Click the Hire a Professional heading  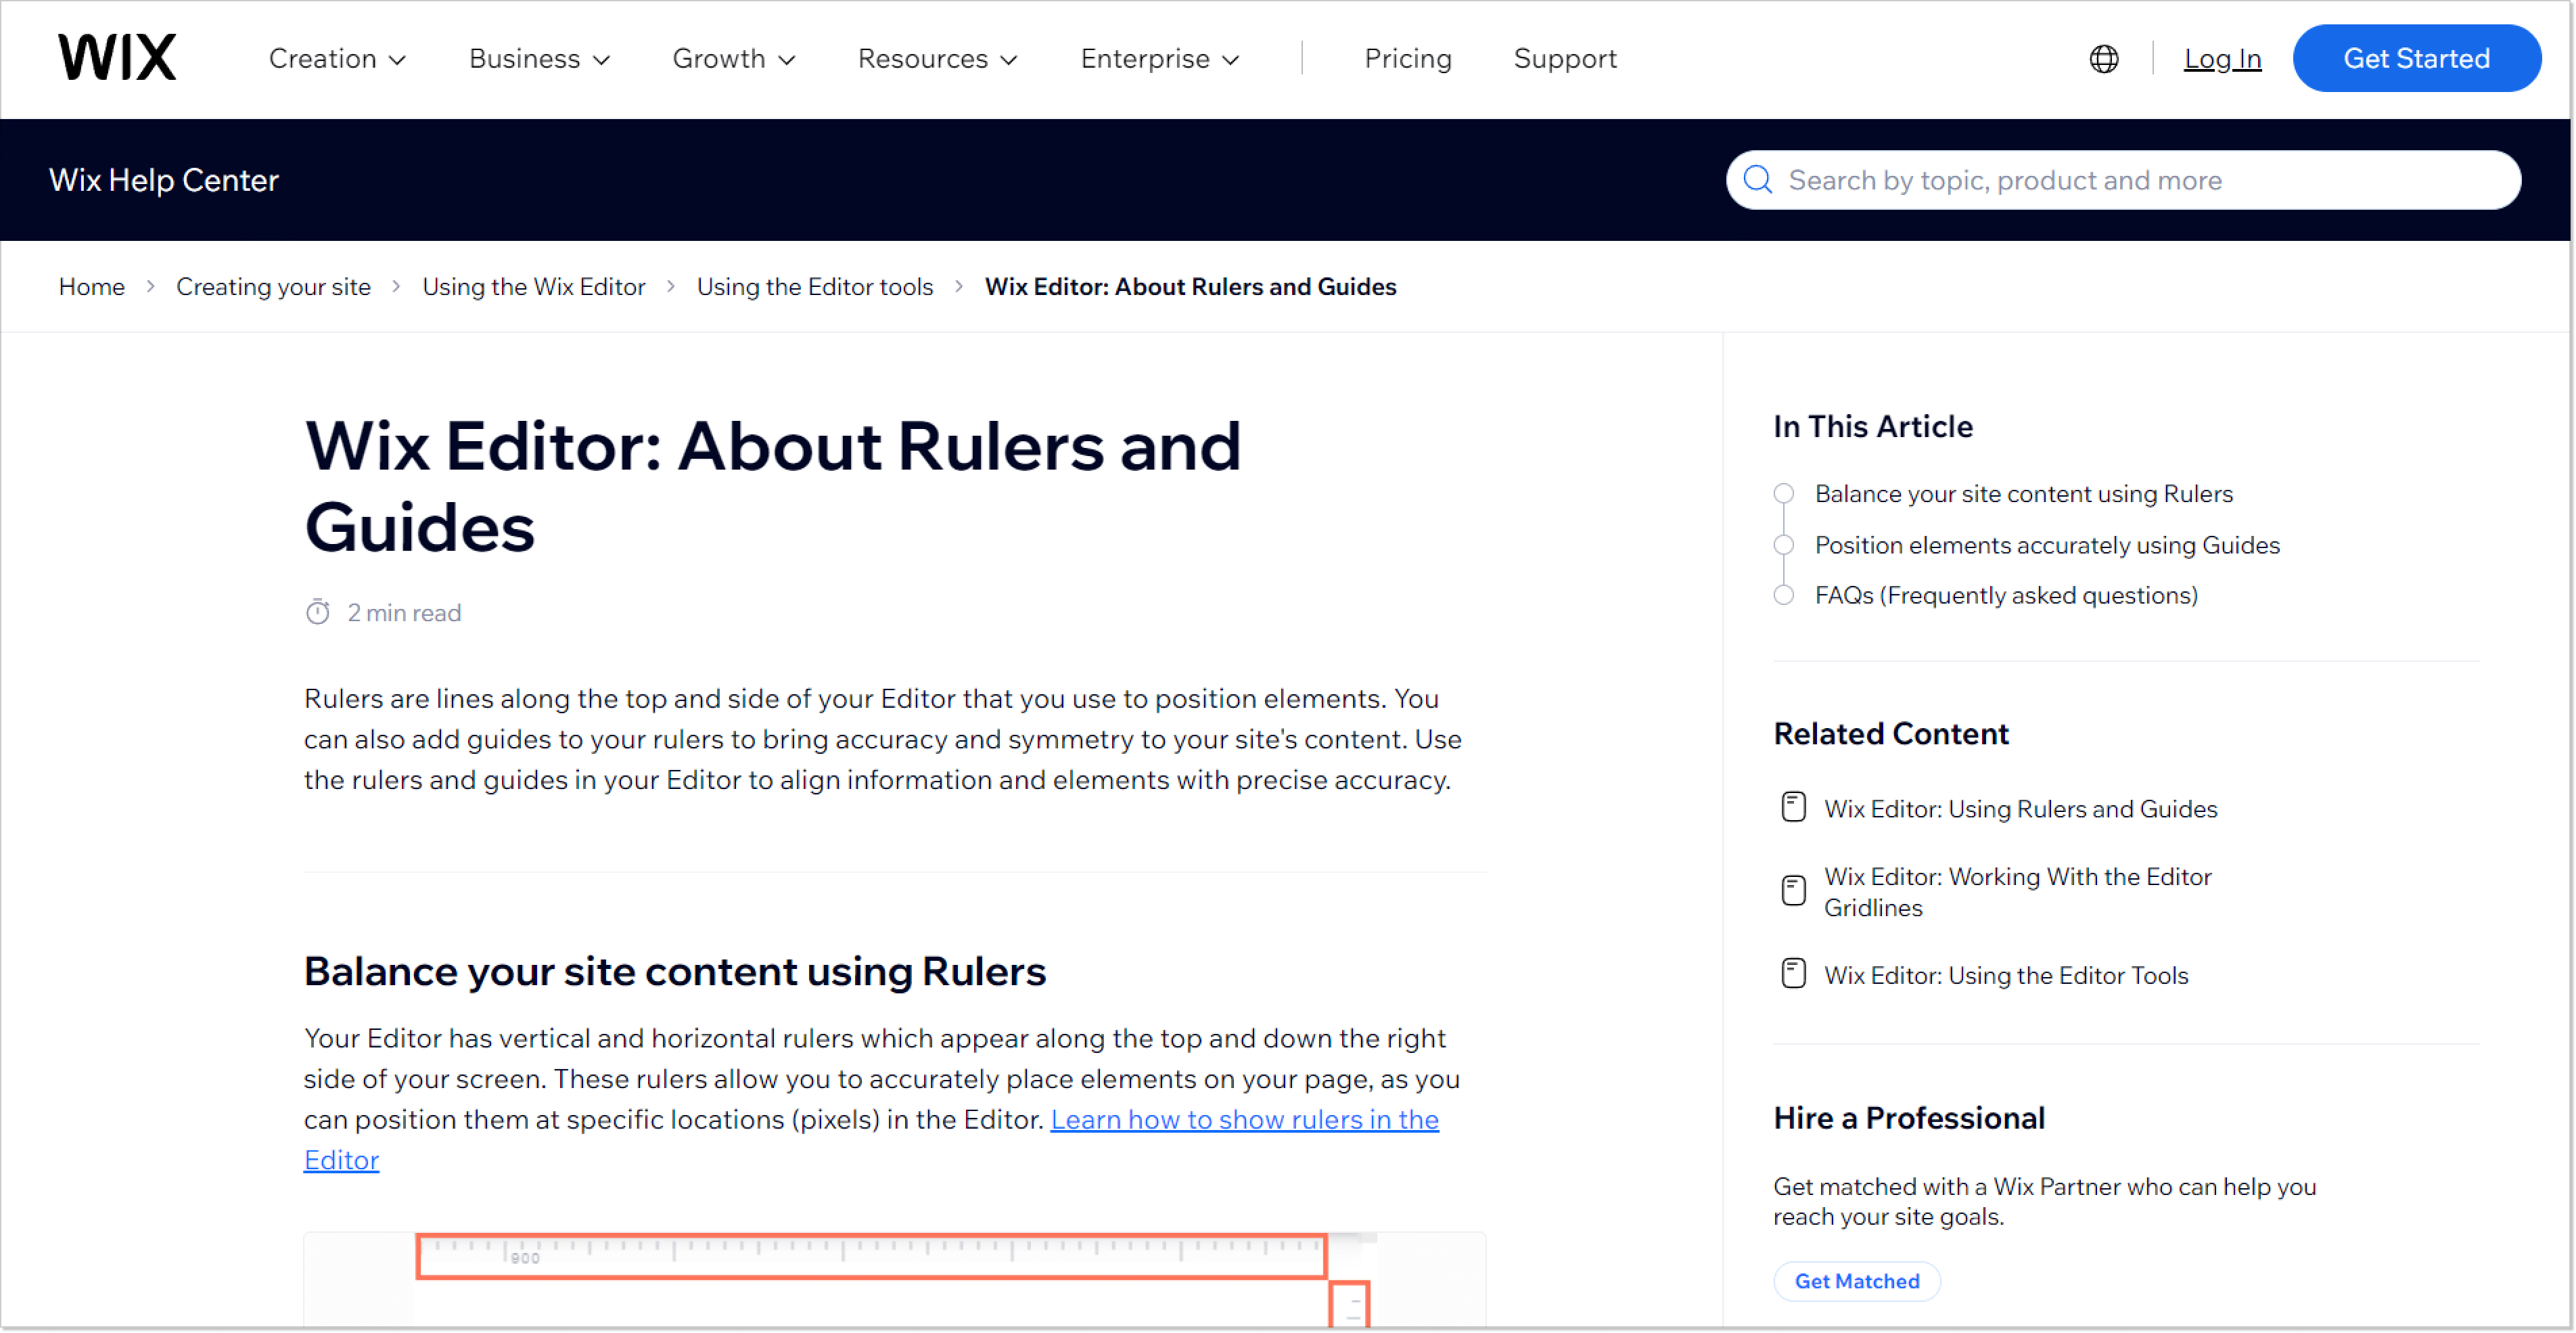1909,1118
